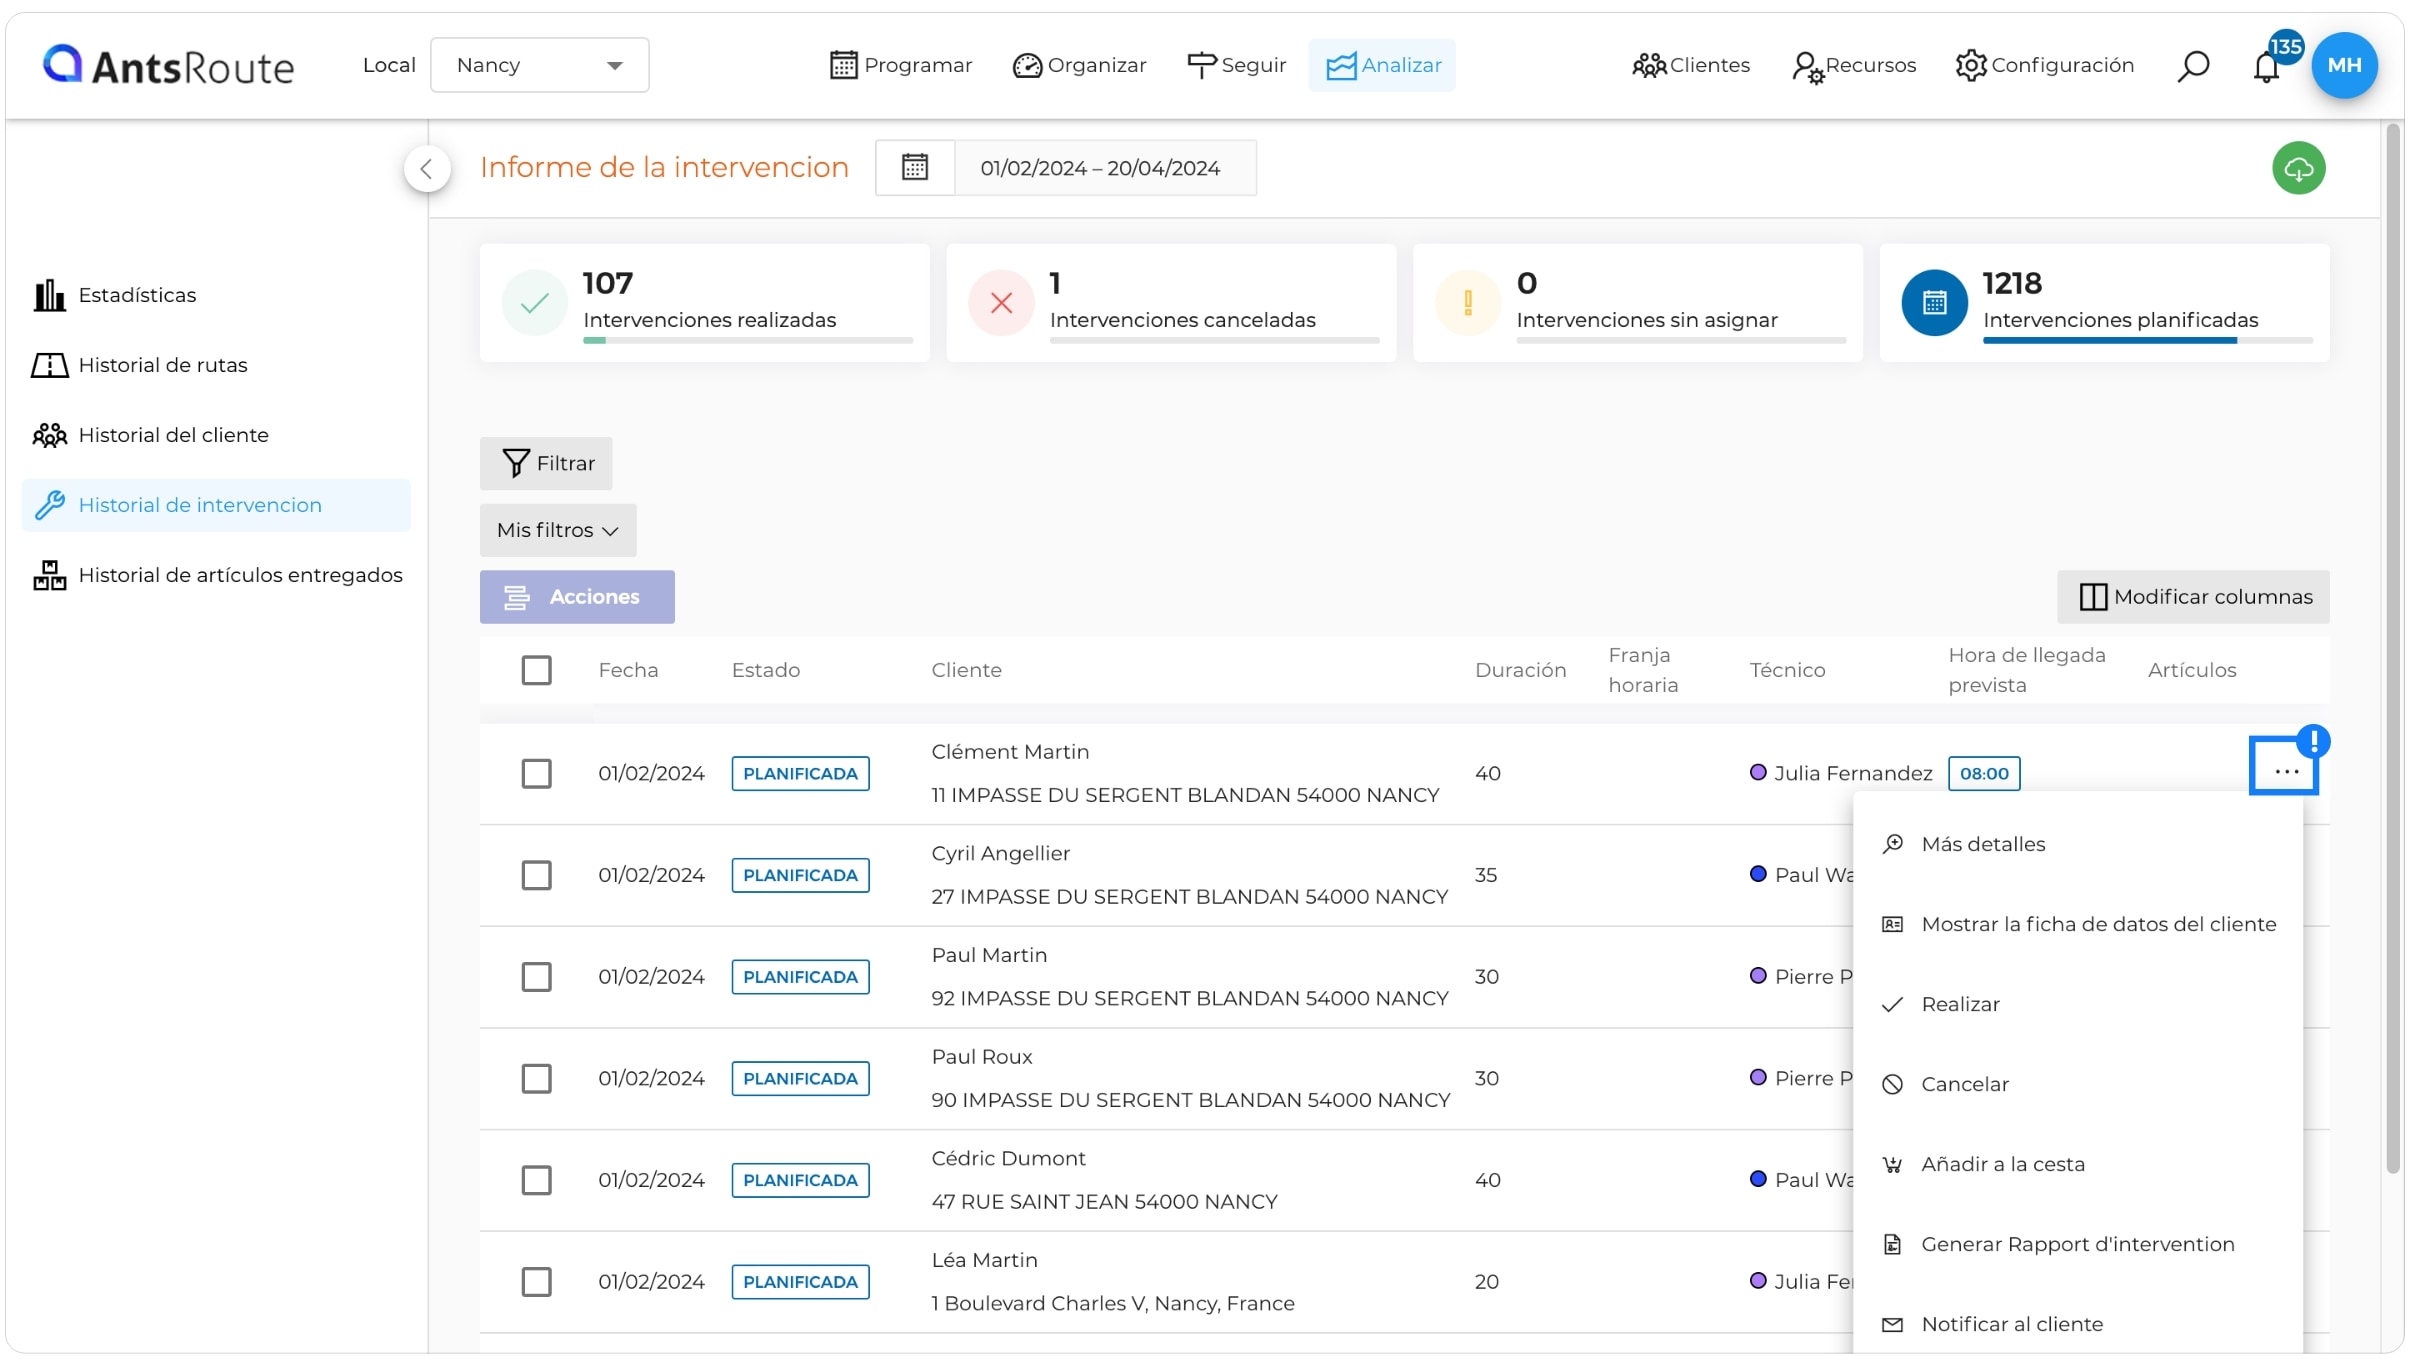The height and width of the screenshot is (1365, 2410).
Task: Open the Acciones dropdown button
Action: (577, 597)
